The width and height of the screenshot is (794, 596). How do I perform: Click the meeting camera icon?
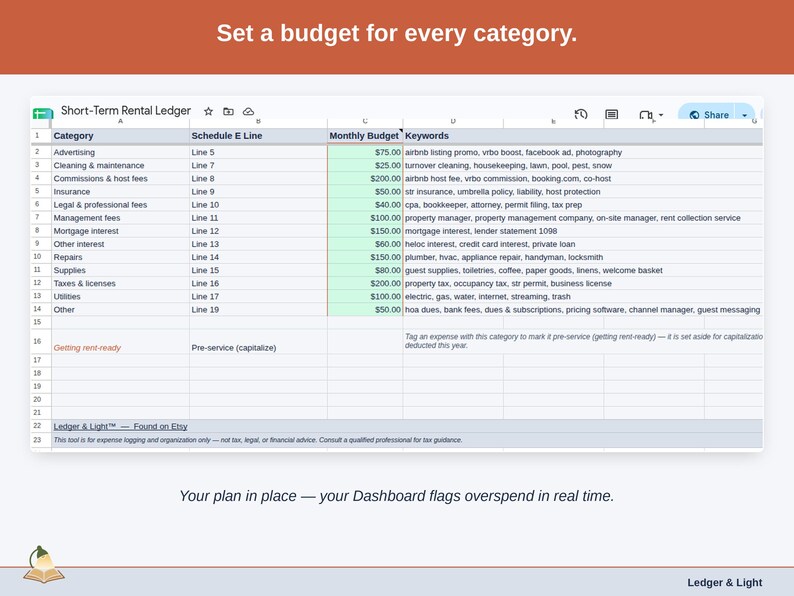(646, 115)
